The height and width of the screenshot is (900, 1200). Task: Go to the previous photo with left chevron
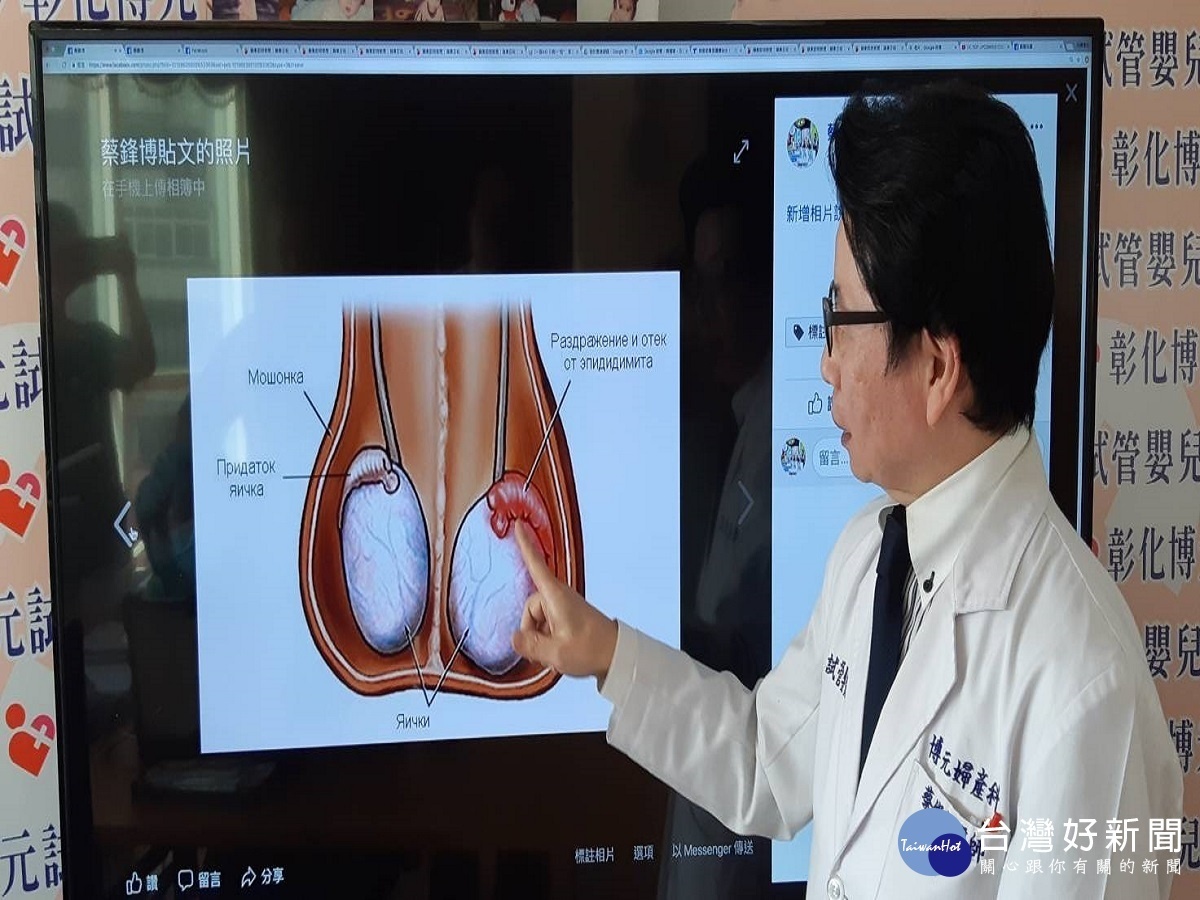pos(124,524)
